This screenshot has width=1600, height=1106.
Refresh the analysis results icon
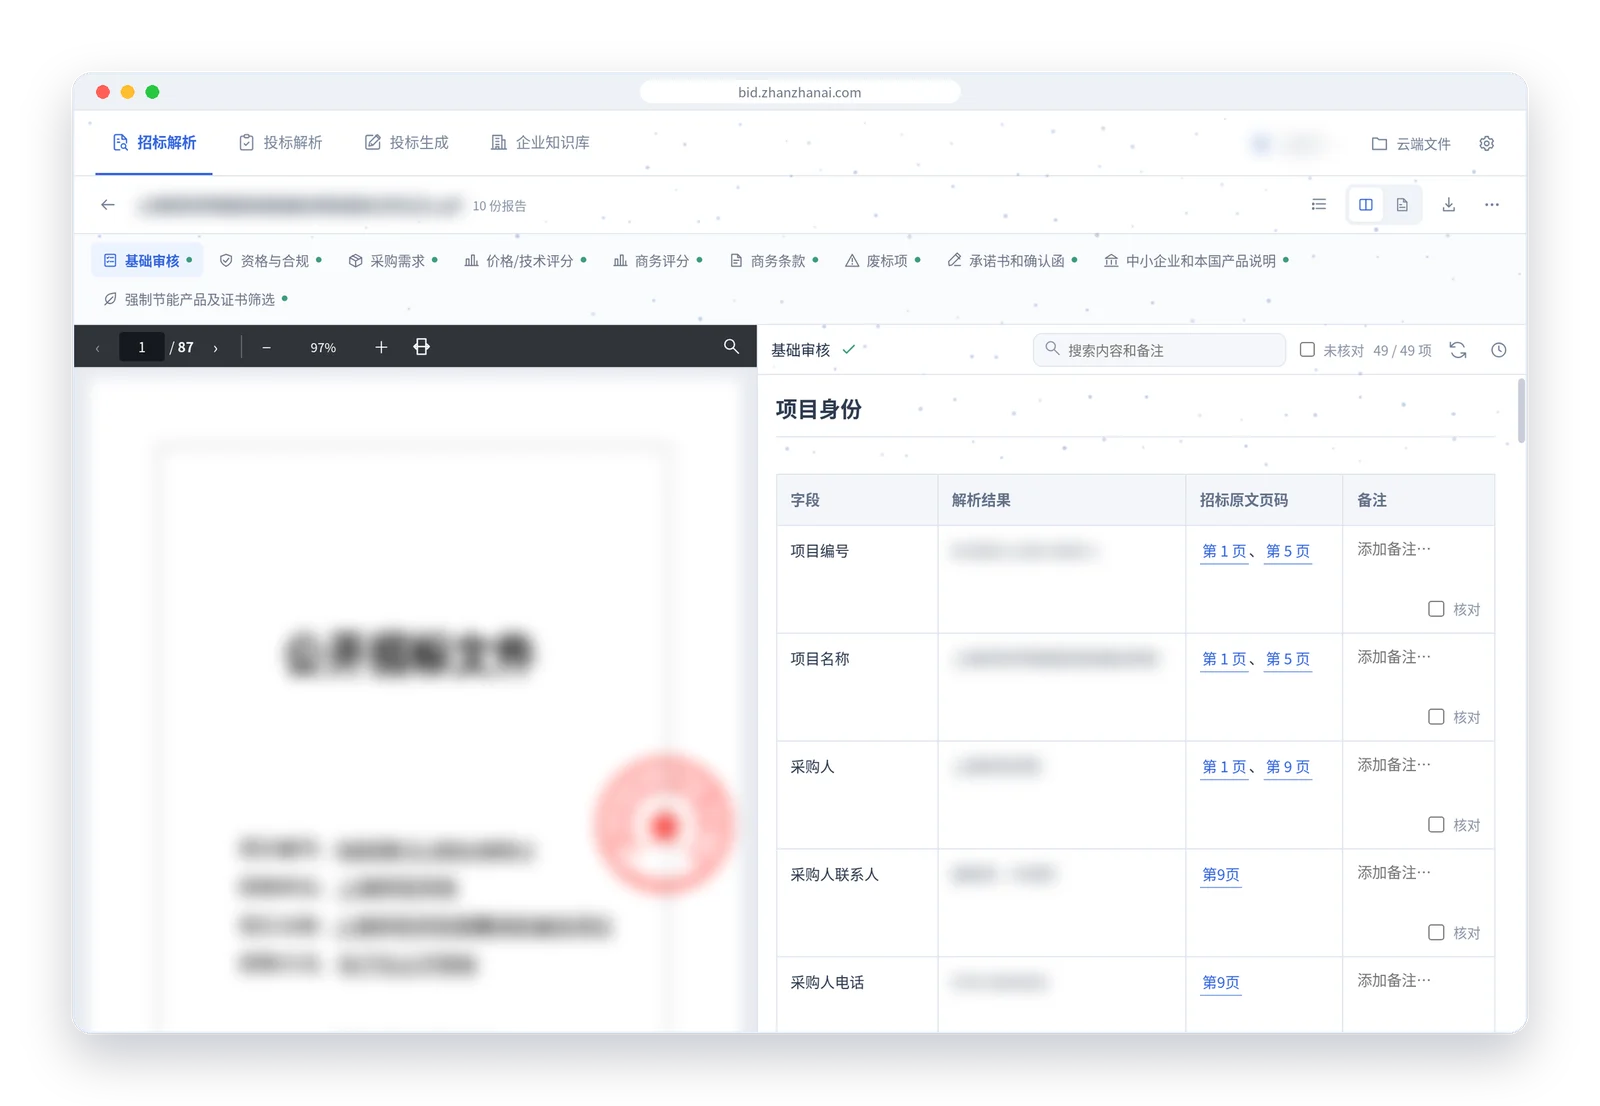pos(1458,350)
